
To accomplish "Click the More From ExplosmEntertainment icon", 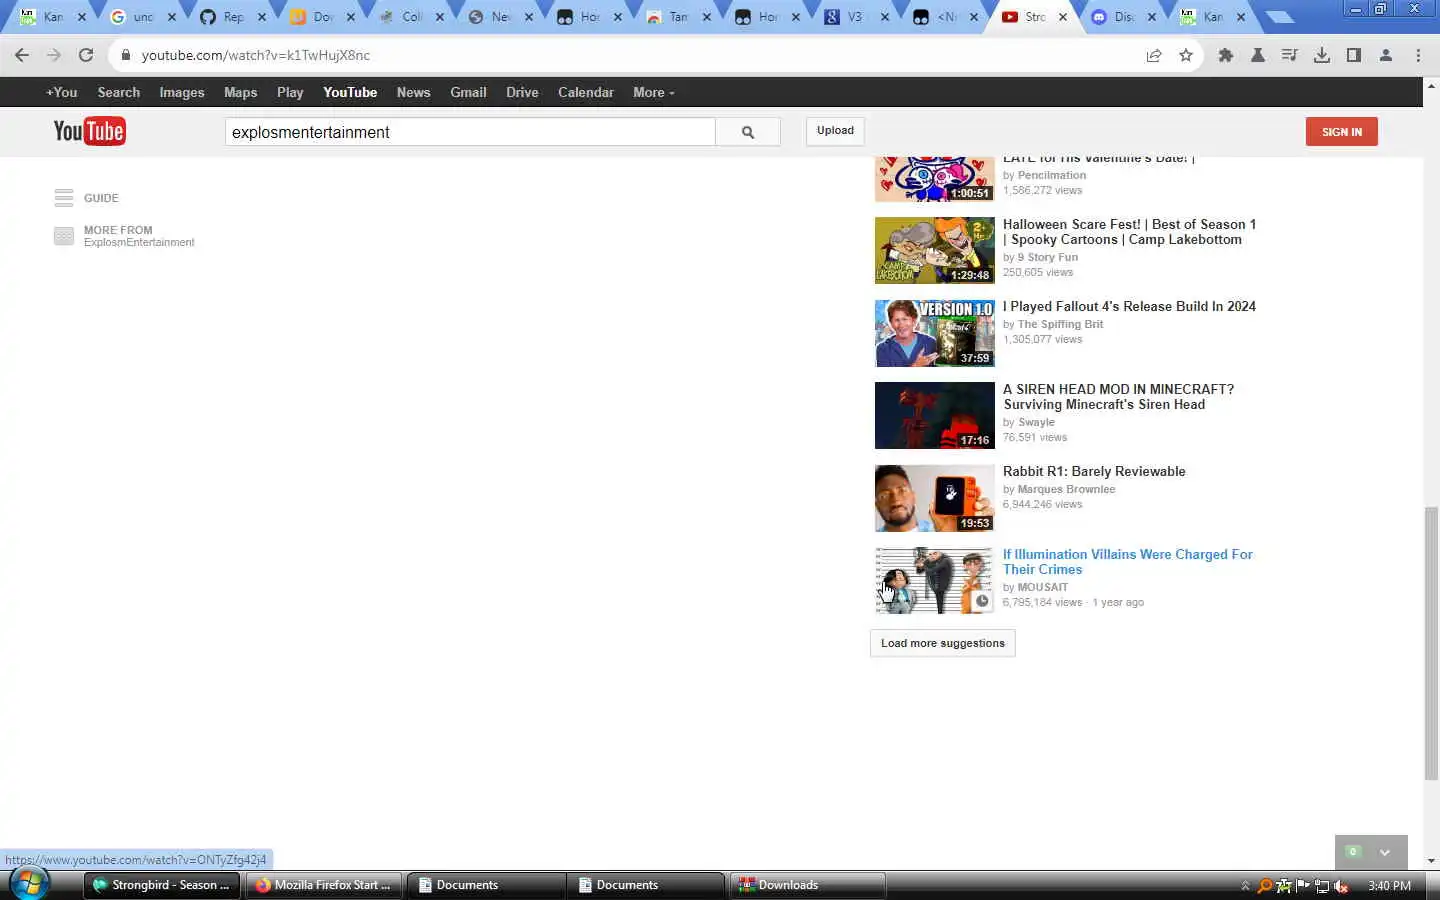I will tap(64, 236).
